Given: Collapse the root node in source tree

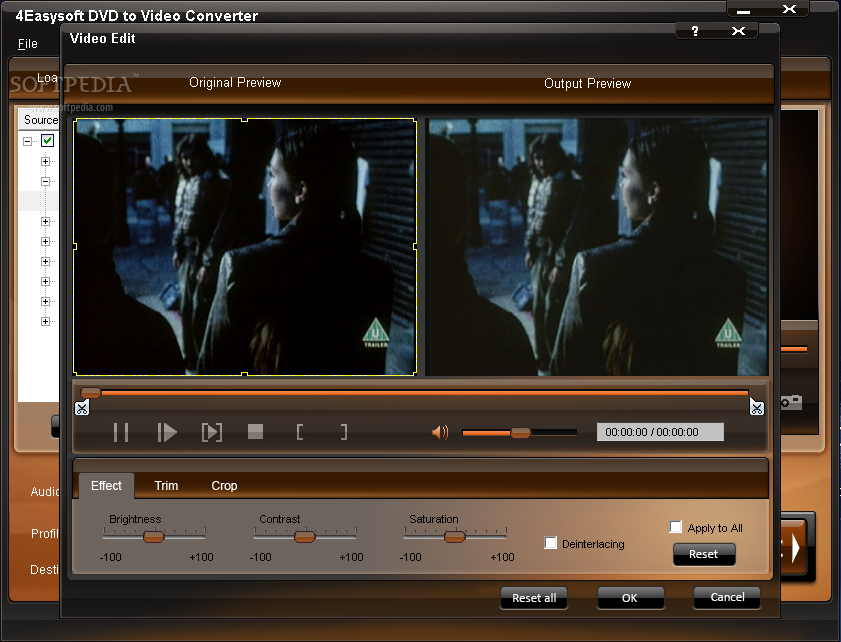Looking at the screenshot, I should click(27, 141).
